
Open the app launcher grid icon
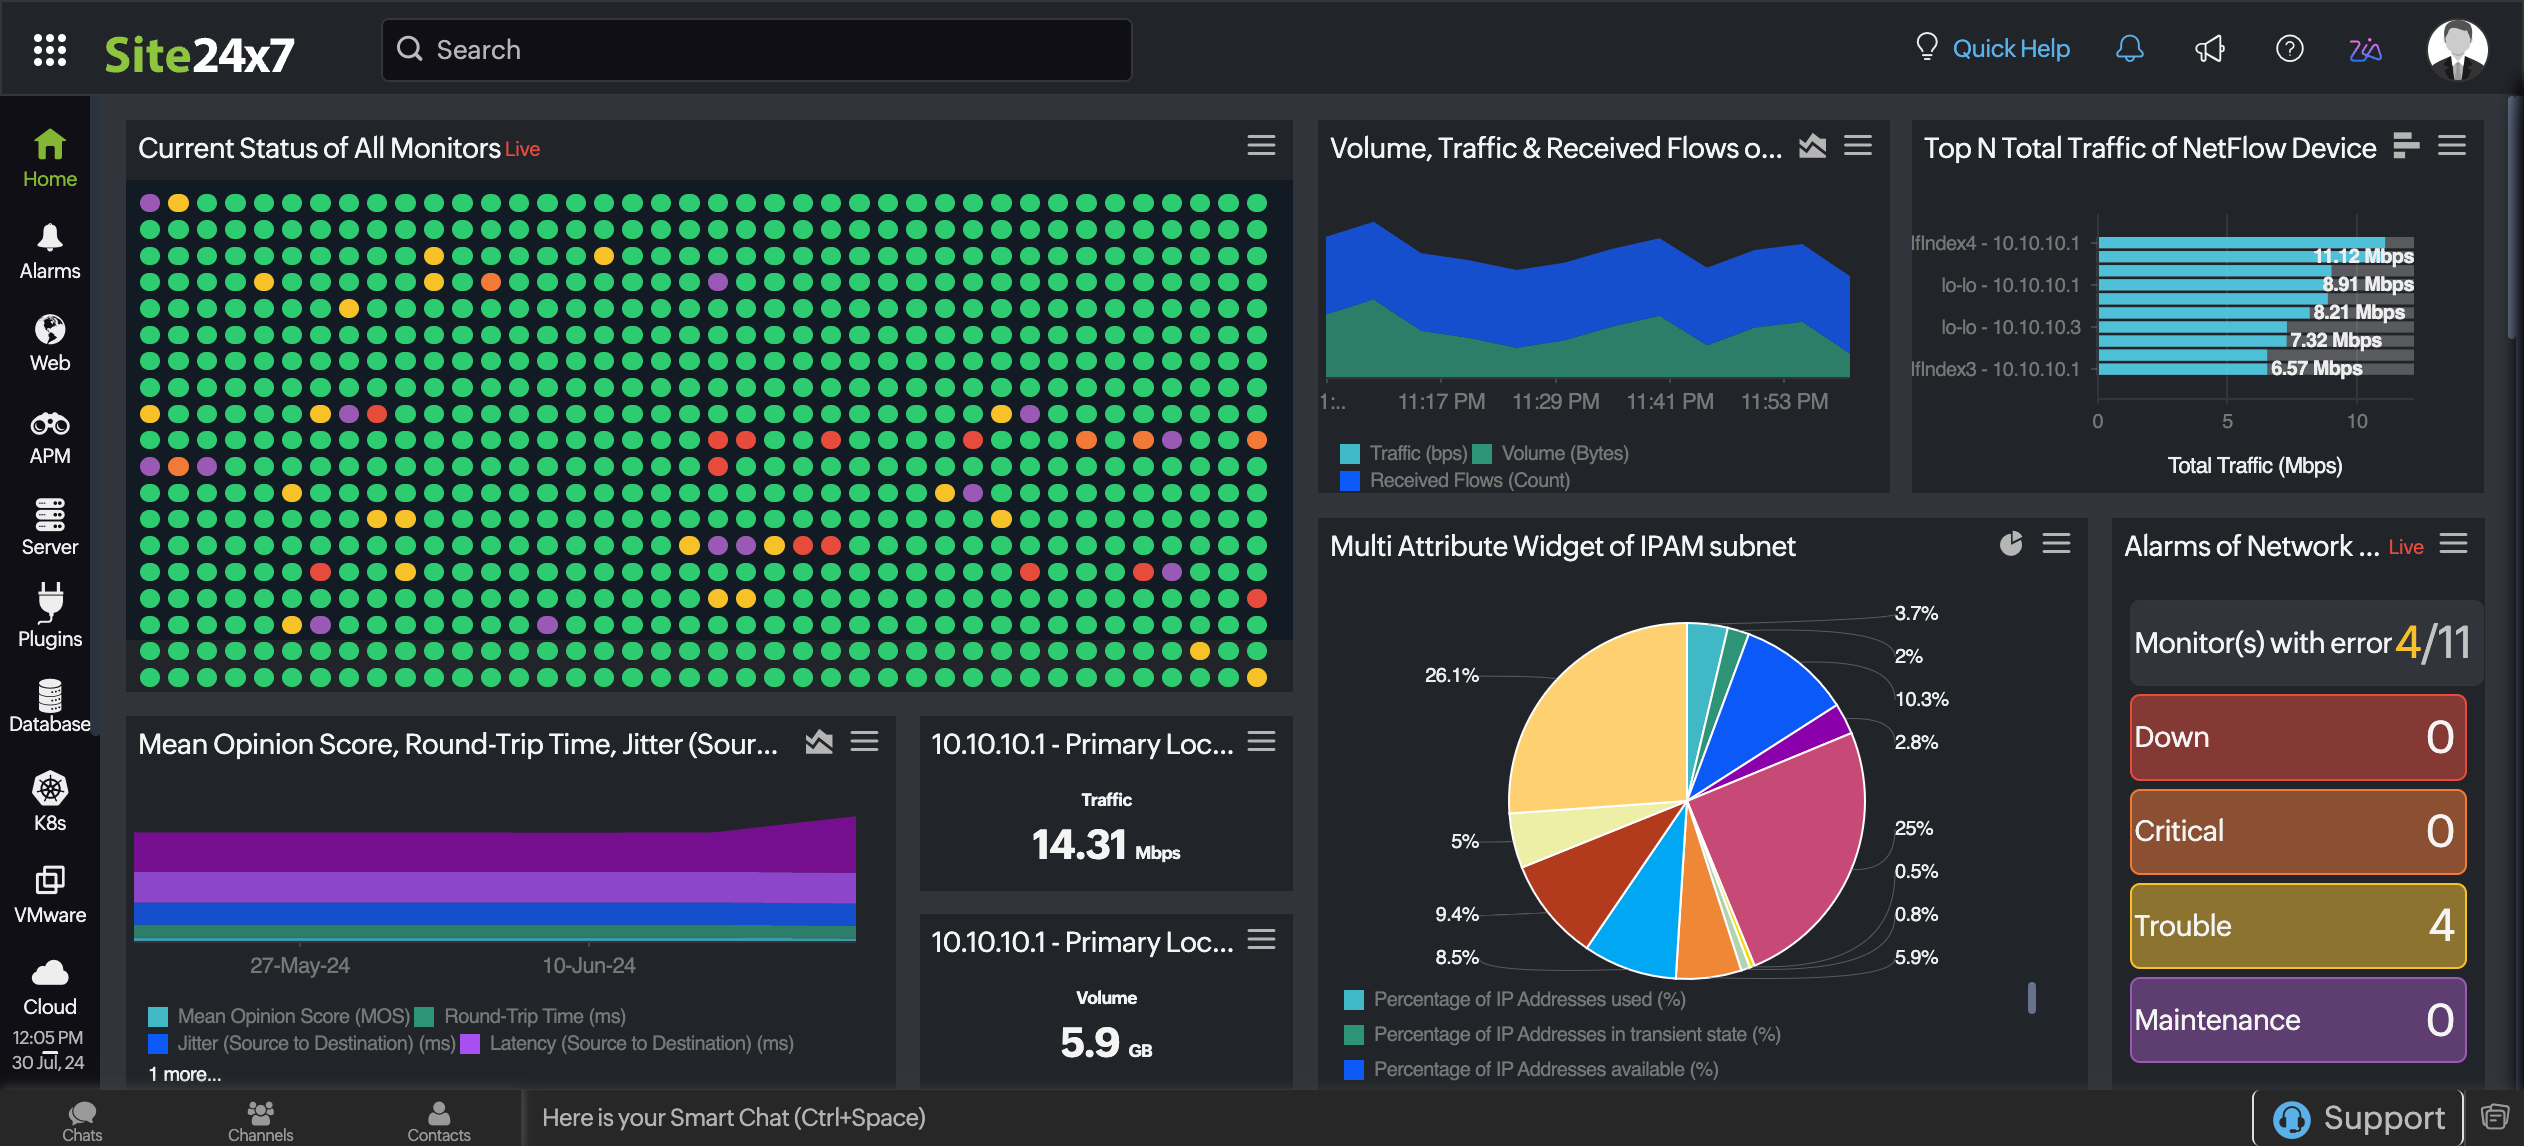[x=49, y=50]
